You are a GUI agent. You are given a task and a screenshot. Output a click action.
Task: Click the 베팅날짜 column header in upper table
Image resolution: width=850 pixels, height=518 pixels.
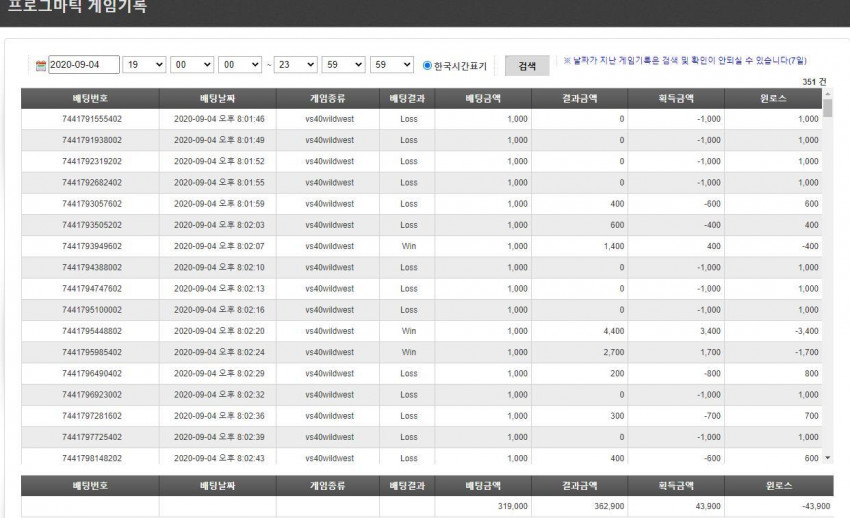click(x=217, y=99)
